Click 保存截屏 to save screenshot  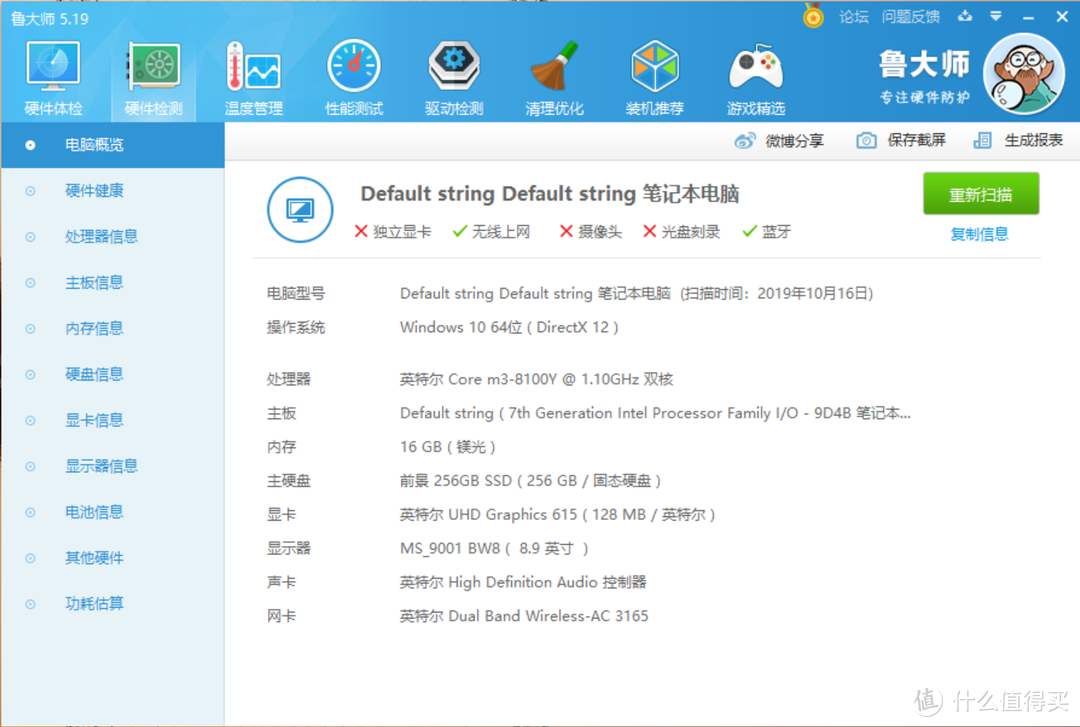click(901, 141)
